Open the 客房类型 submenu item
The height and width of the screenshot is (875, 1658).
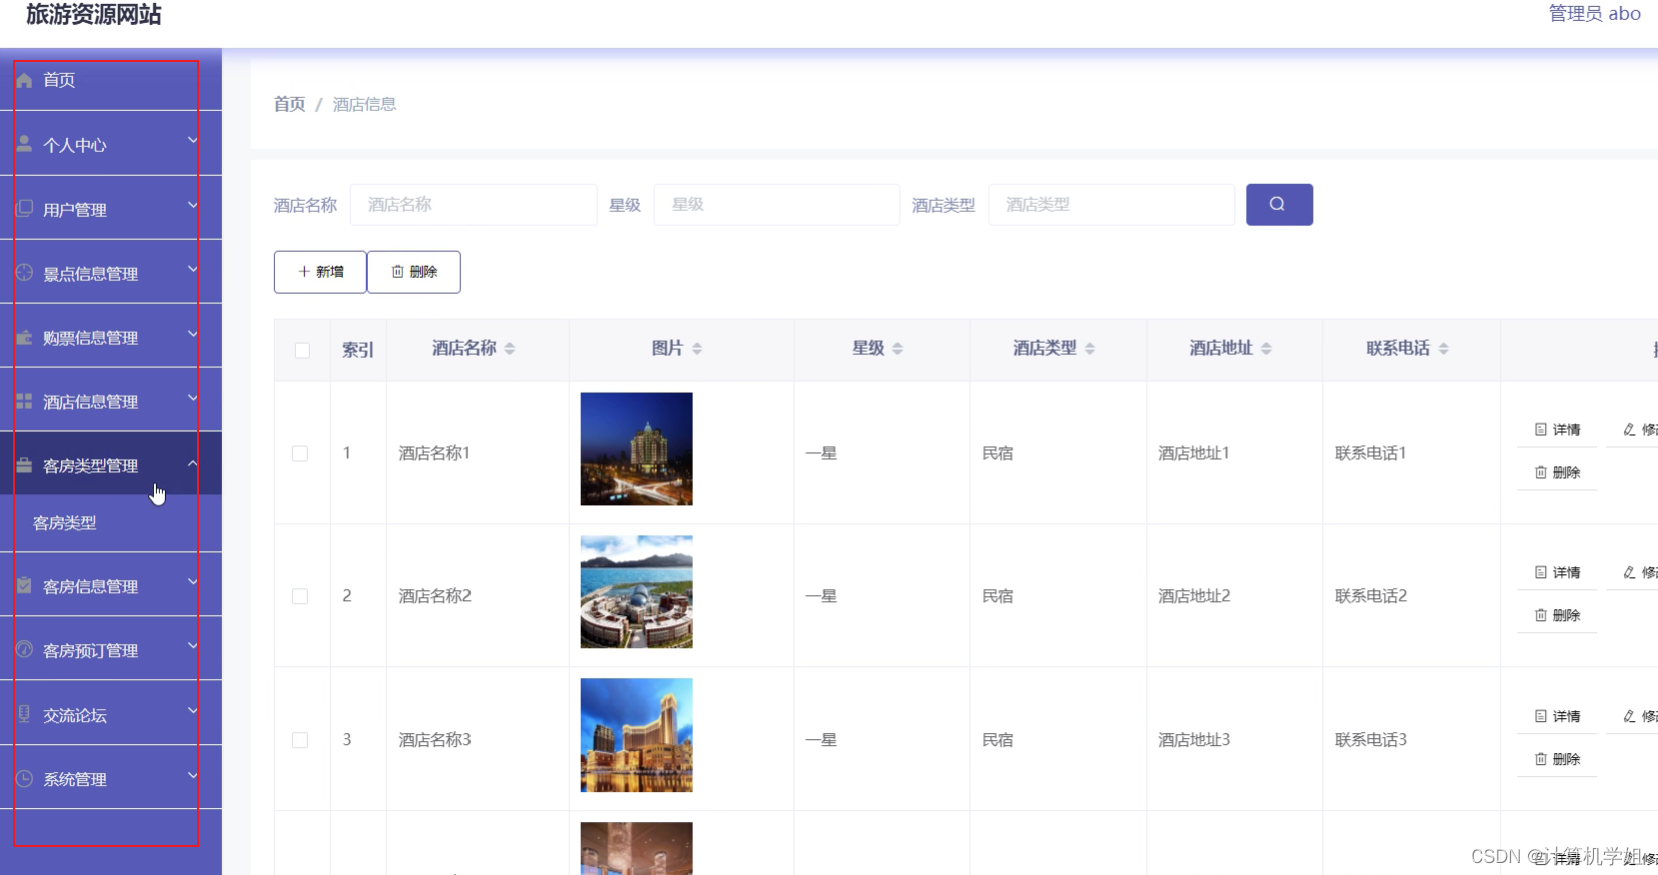(x=111, y=523)
